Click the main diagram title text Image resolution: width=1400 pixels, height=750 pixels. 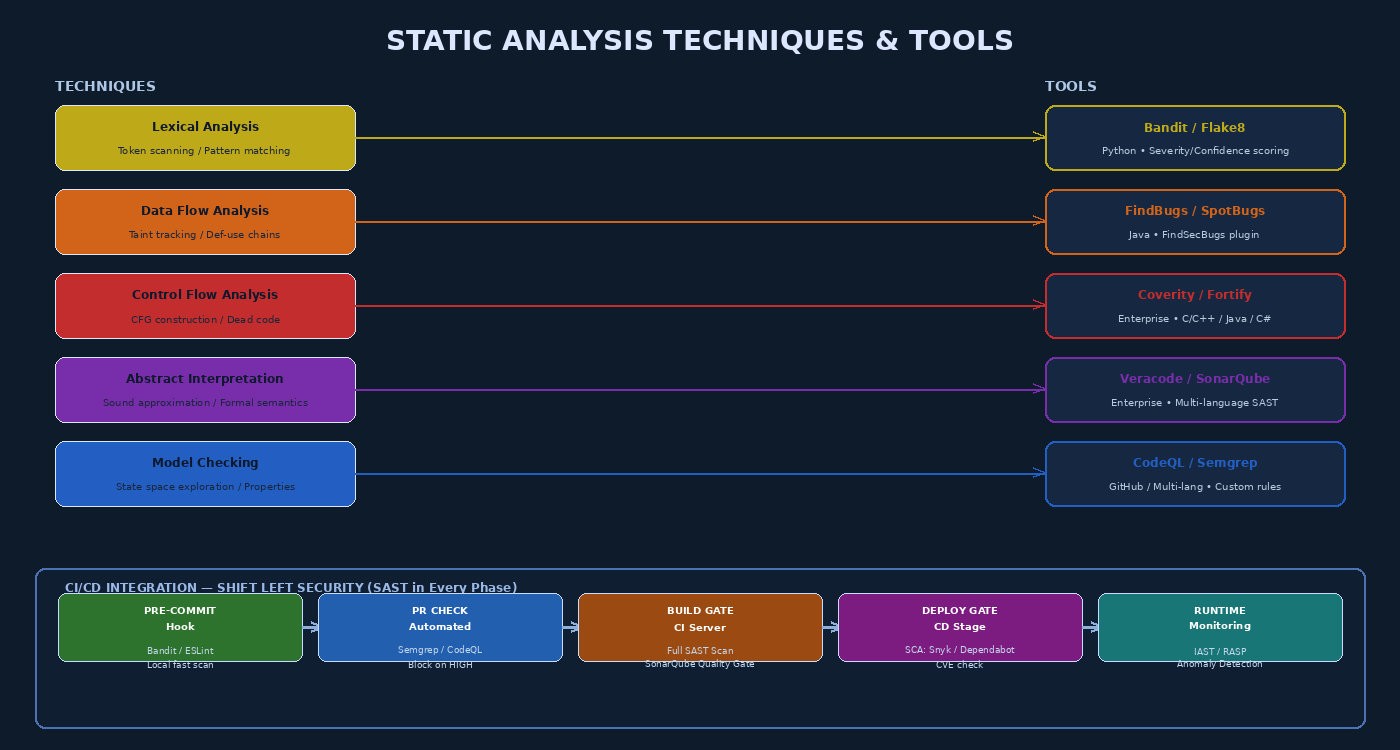click(700, 41)
